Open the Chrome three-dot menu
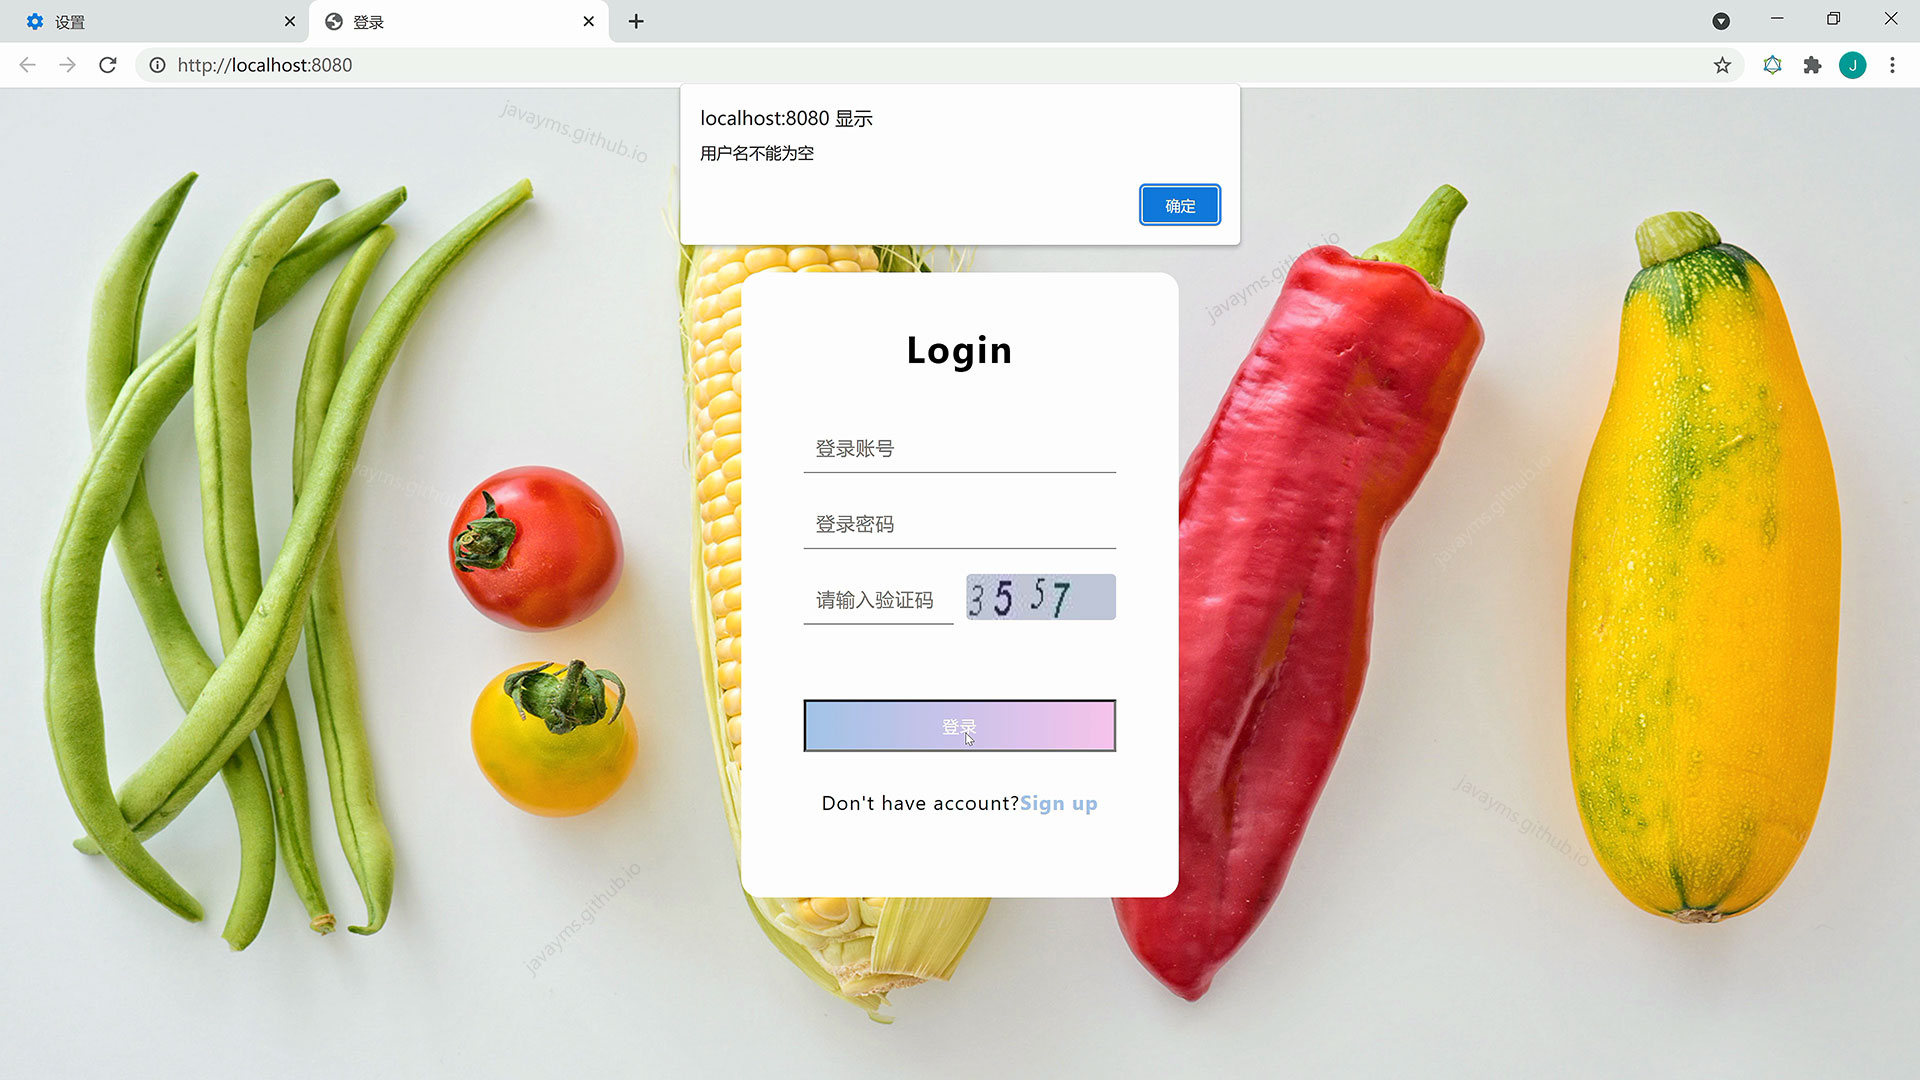 coord(1892,65)
